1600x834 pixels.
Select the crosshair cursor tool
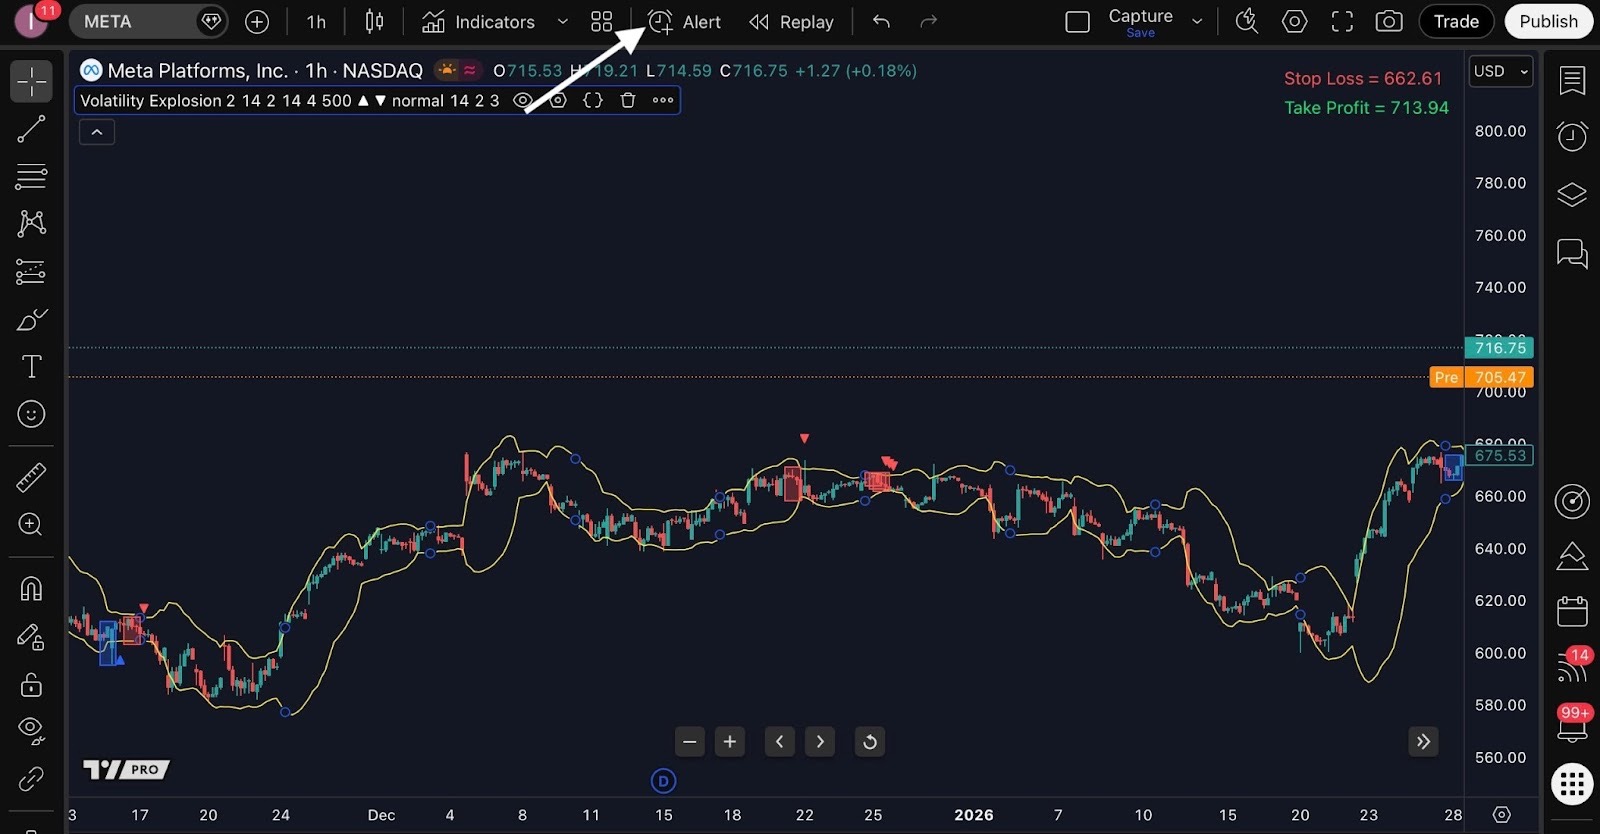pos(31,81)
